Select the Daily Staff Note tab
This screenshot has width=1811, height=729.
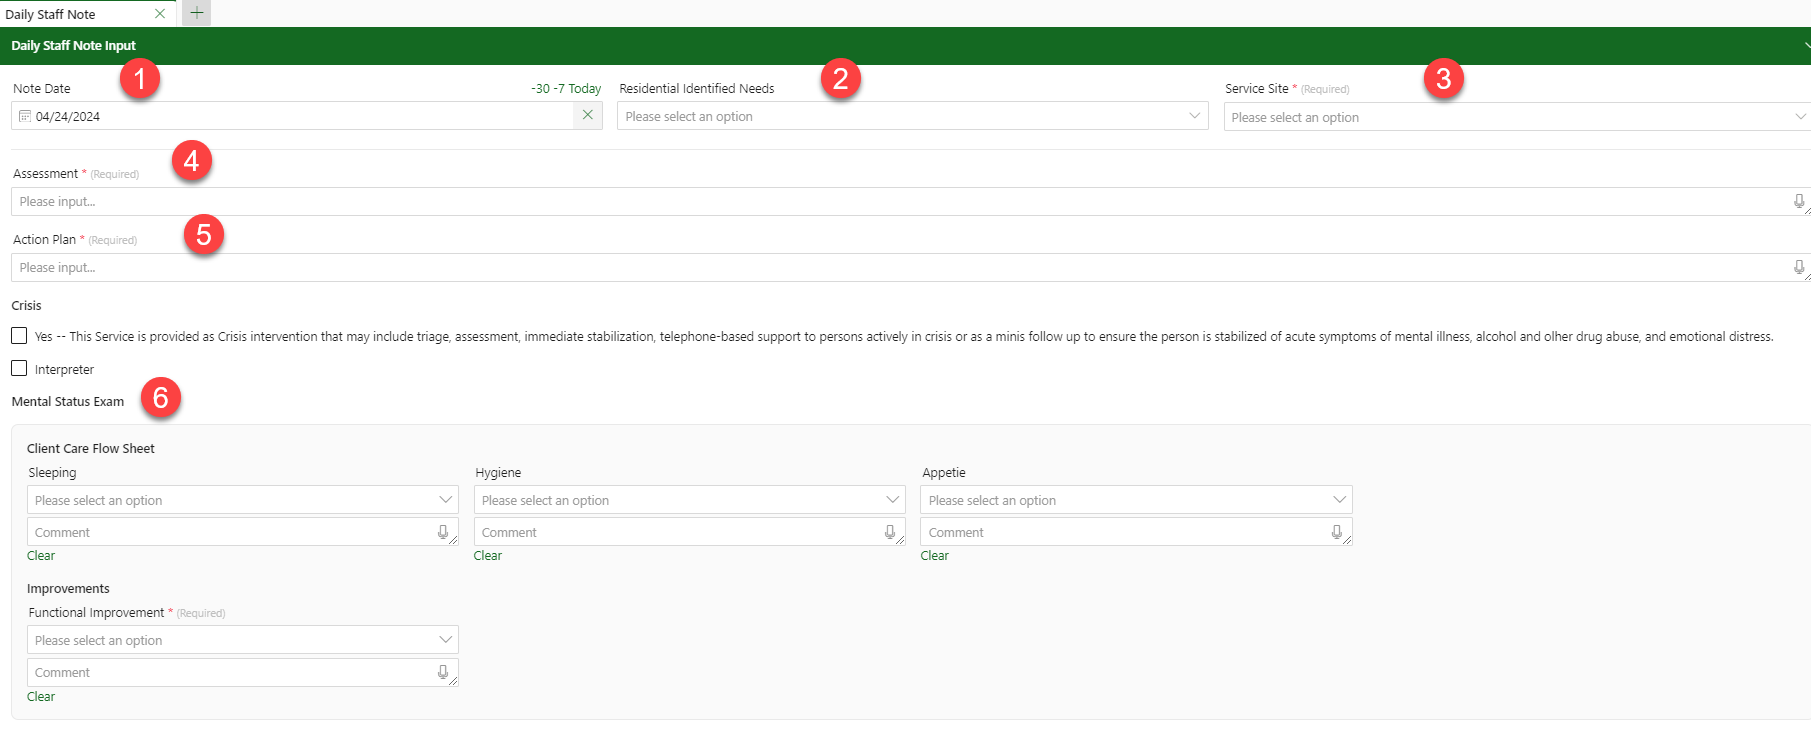click(x=51, y=14)
